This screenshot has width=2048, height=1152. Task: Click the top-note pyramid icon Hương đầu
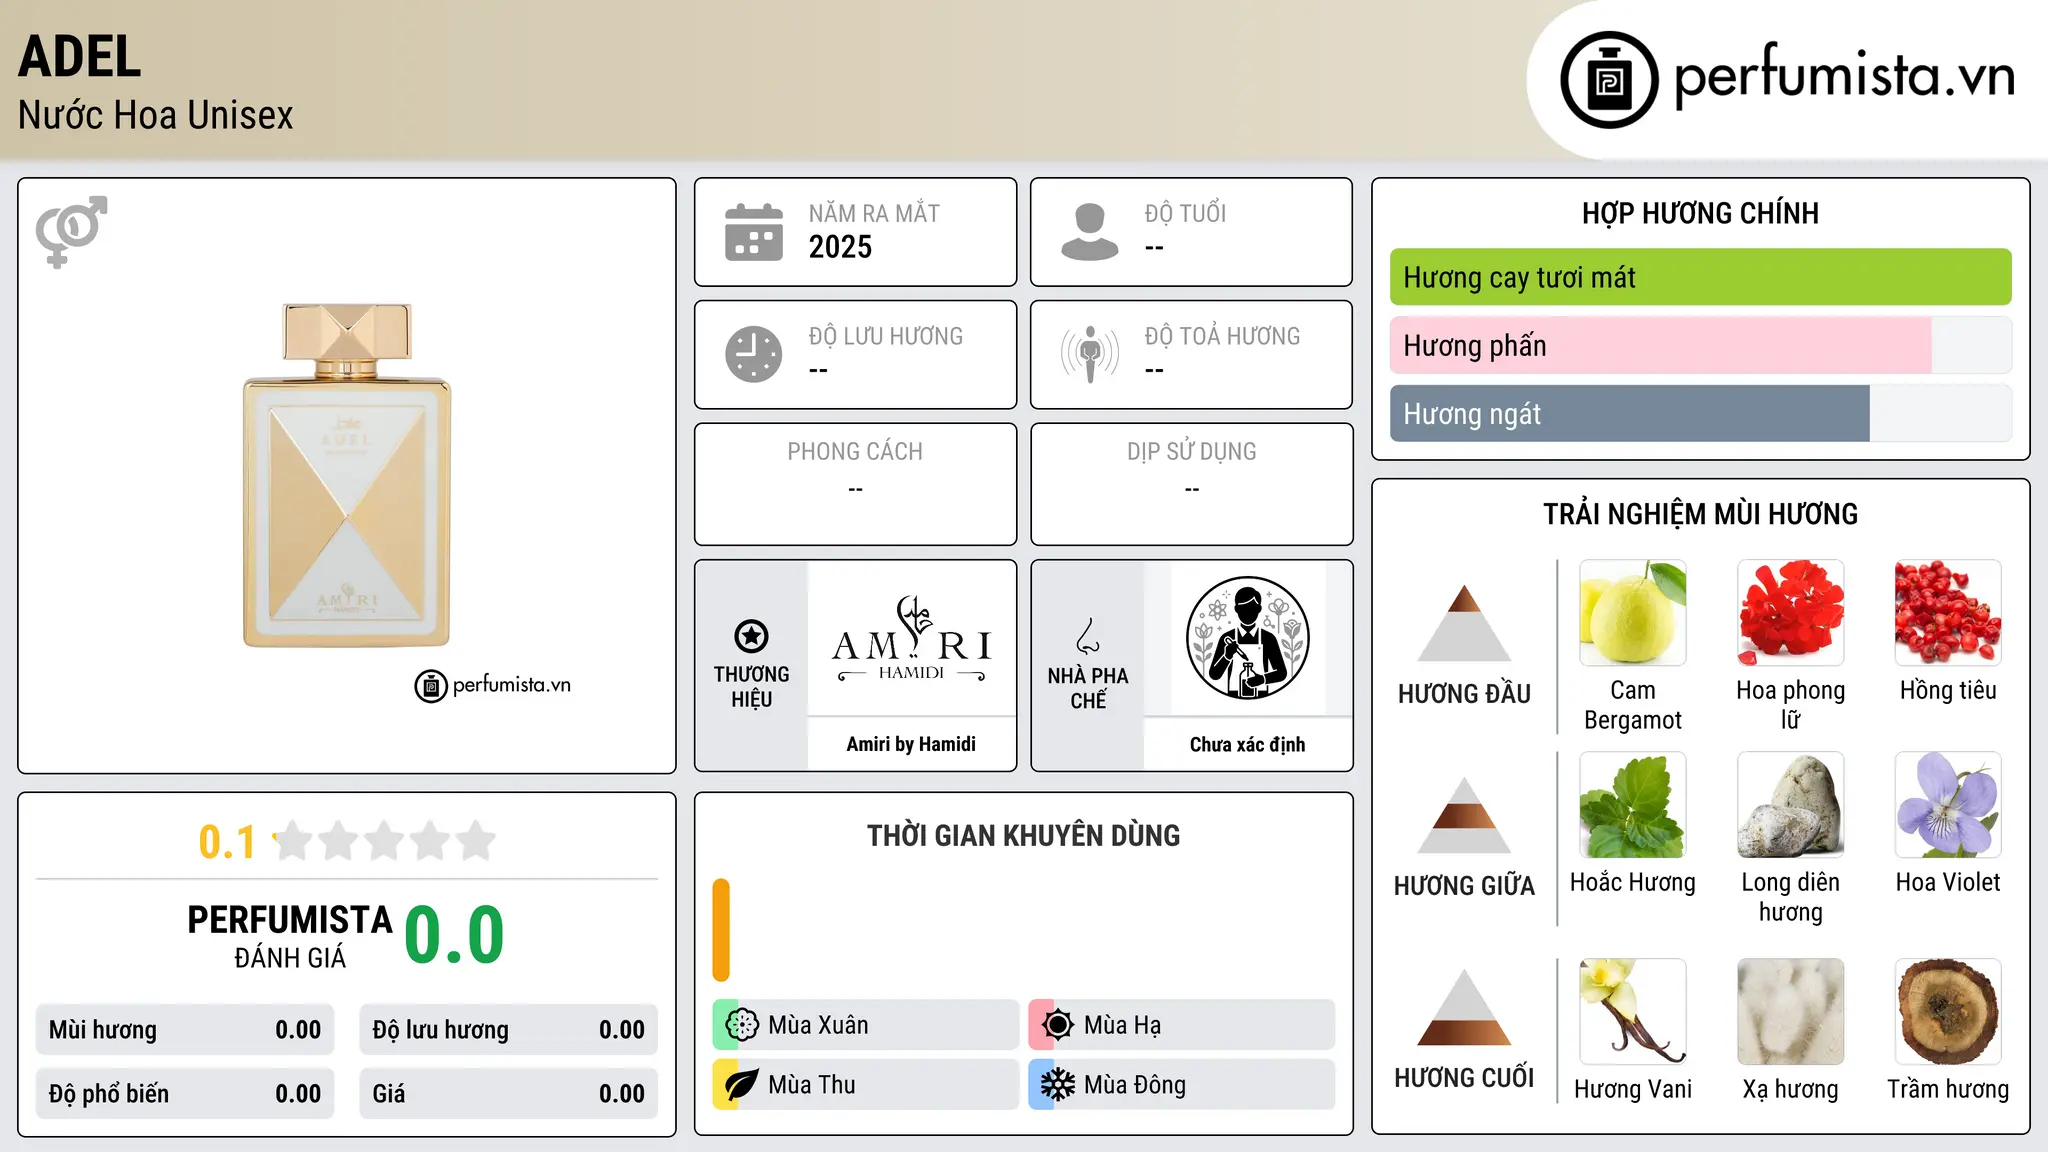(1464, 622)
